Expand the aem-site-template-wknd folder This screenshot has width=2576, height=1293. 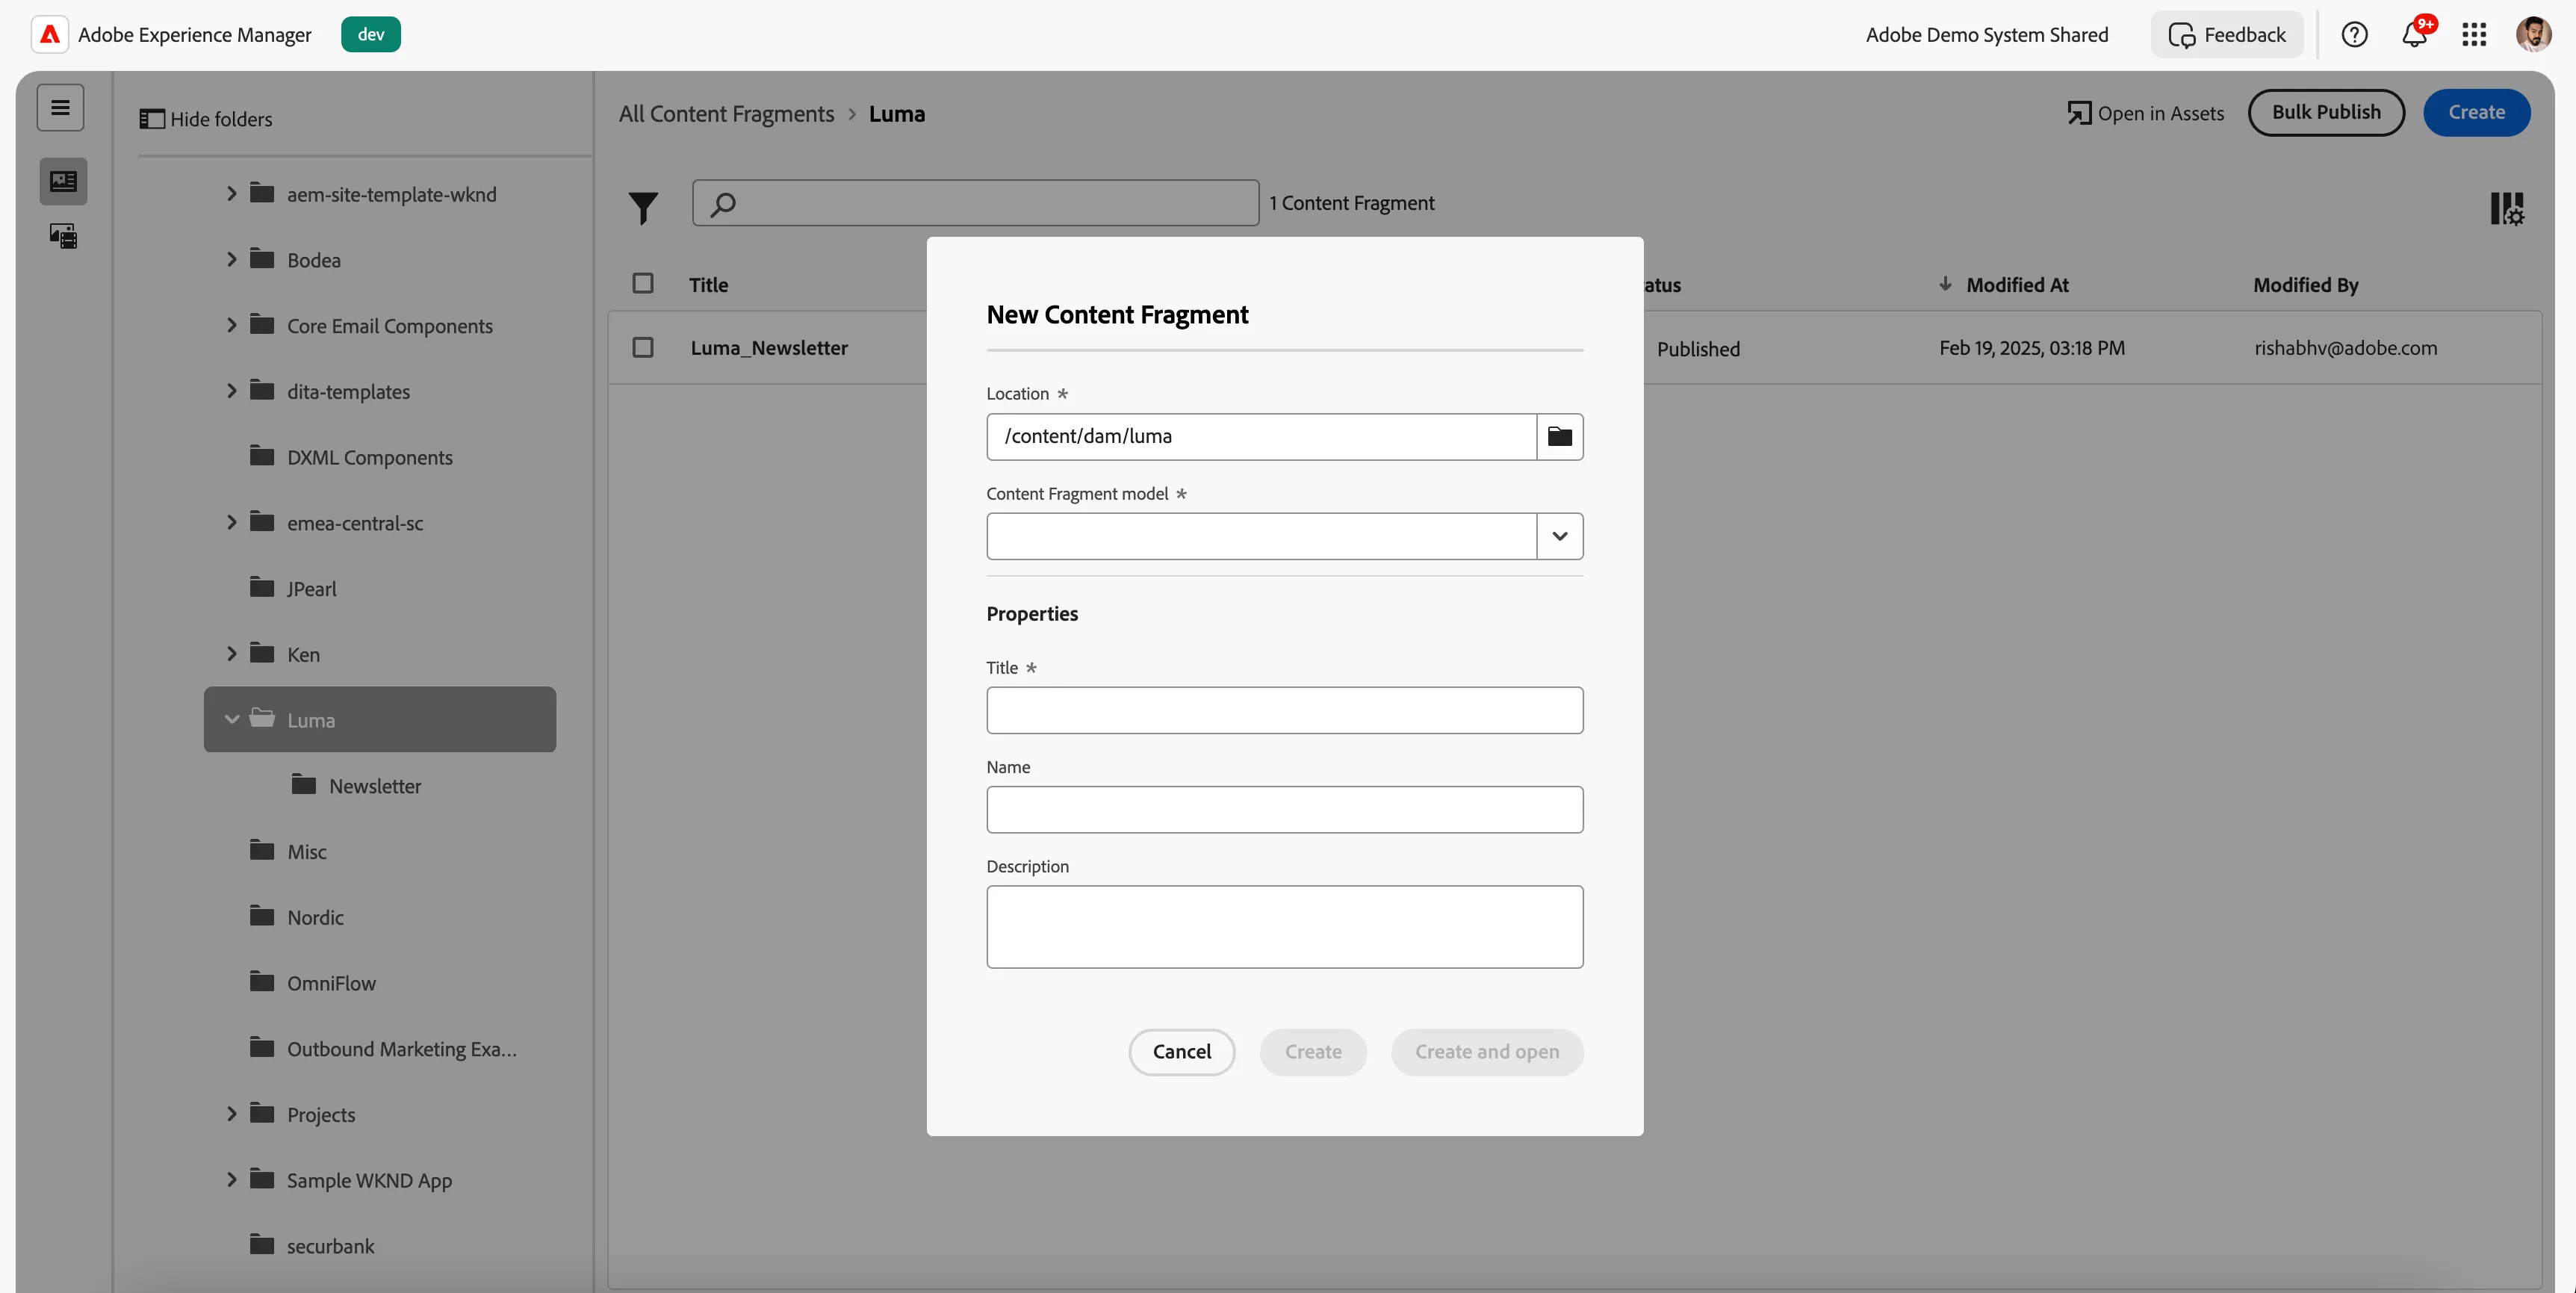(x=231, y=193)
